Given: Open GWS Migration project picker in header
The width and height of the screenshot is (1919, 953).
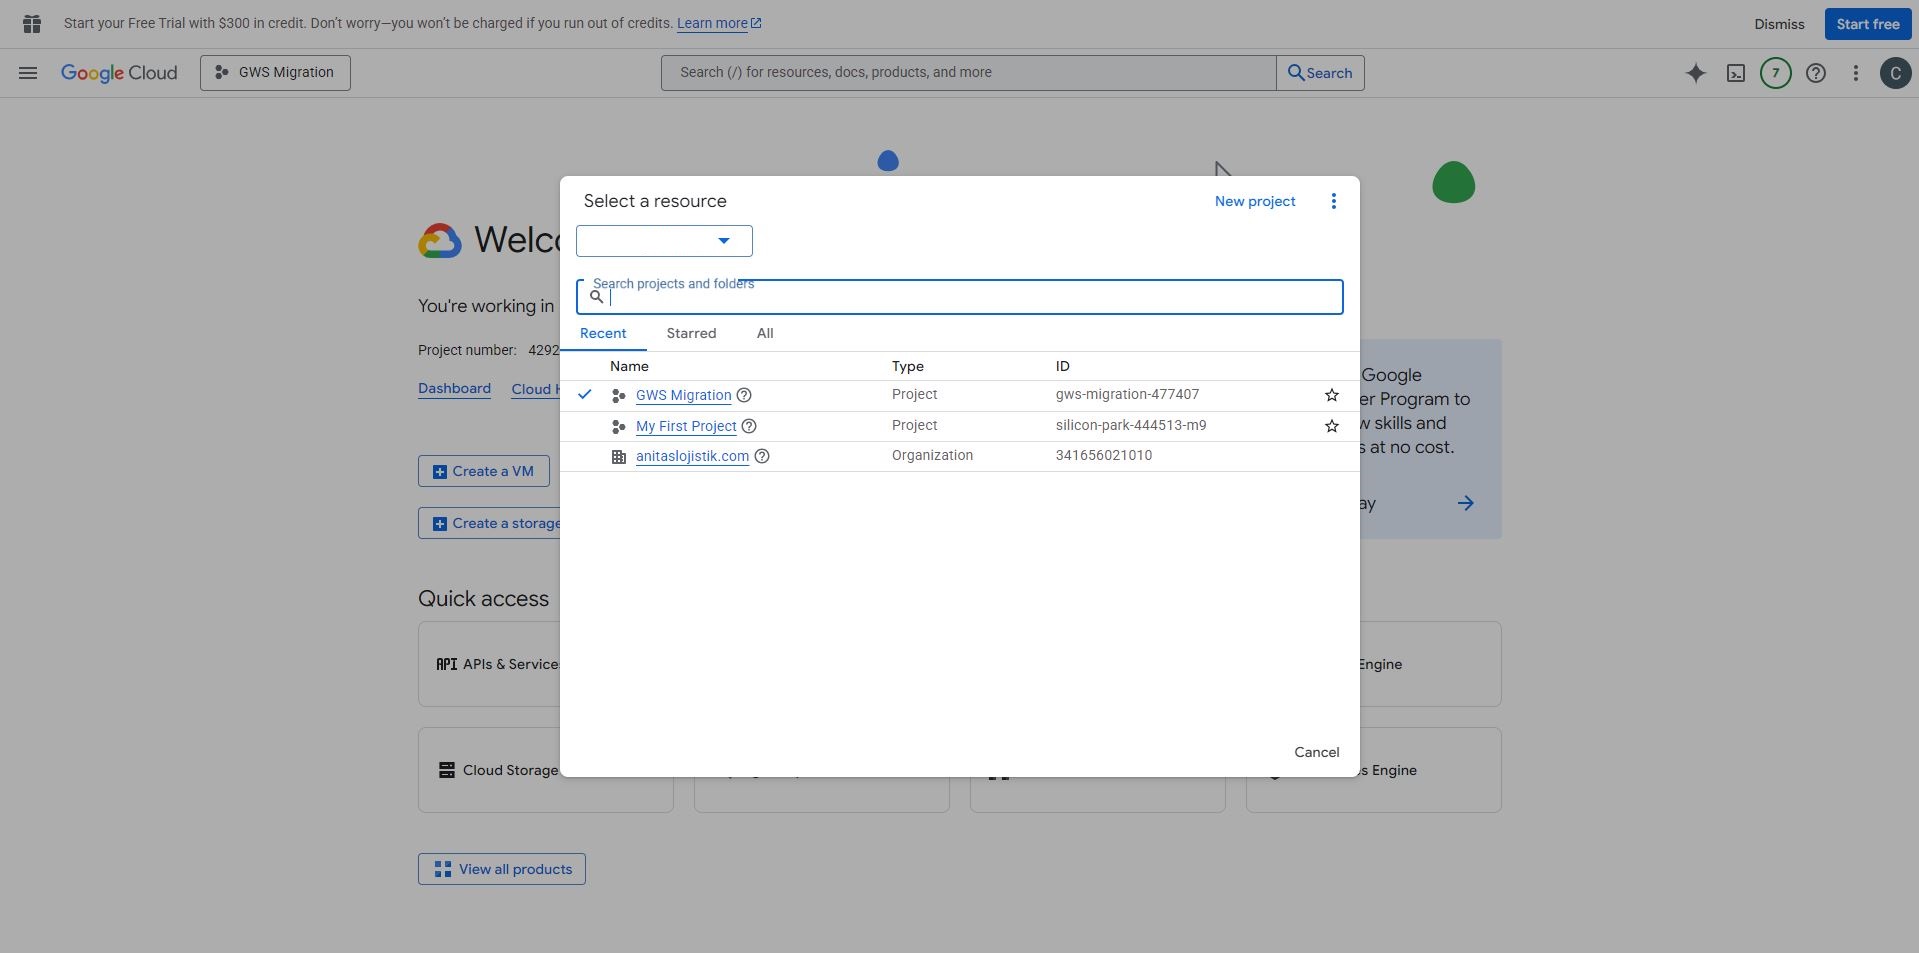Looking at the screenshot, I should pyautogui.click(x=275, y=73).
